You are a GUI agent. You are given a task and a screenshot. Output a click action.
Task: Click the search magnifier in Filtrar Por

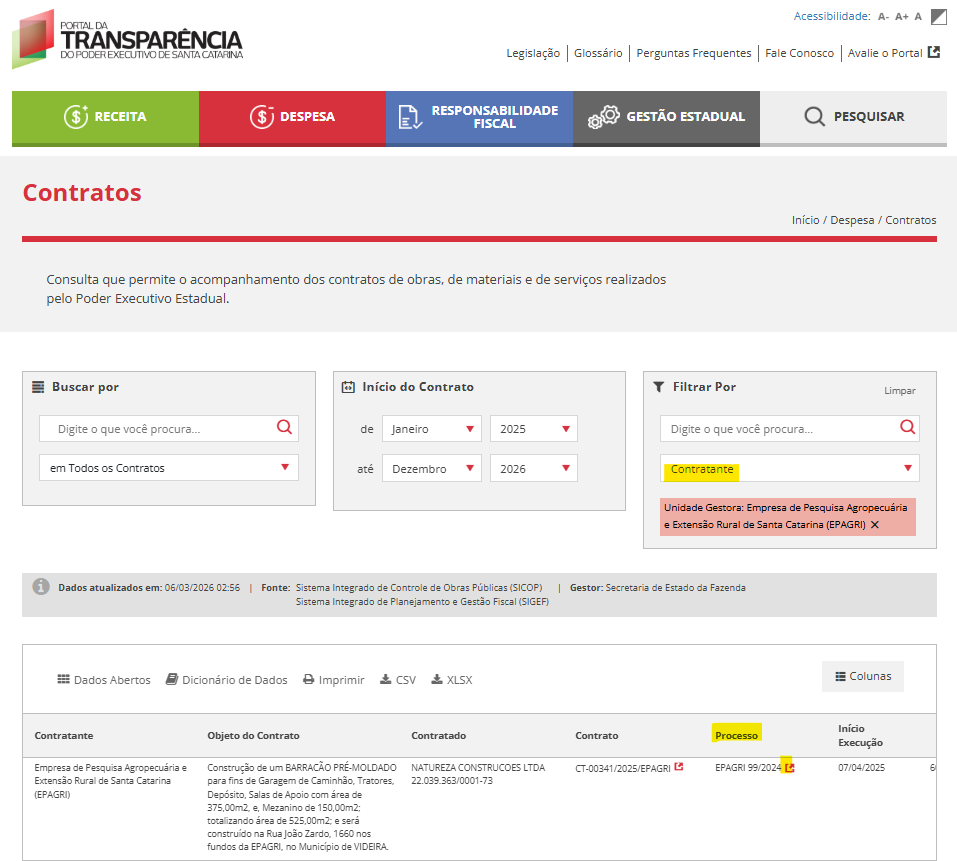[906, 428]
